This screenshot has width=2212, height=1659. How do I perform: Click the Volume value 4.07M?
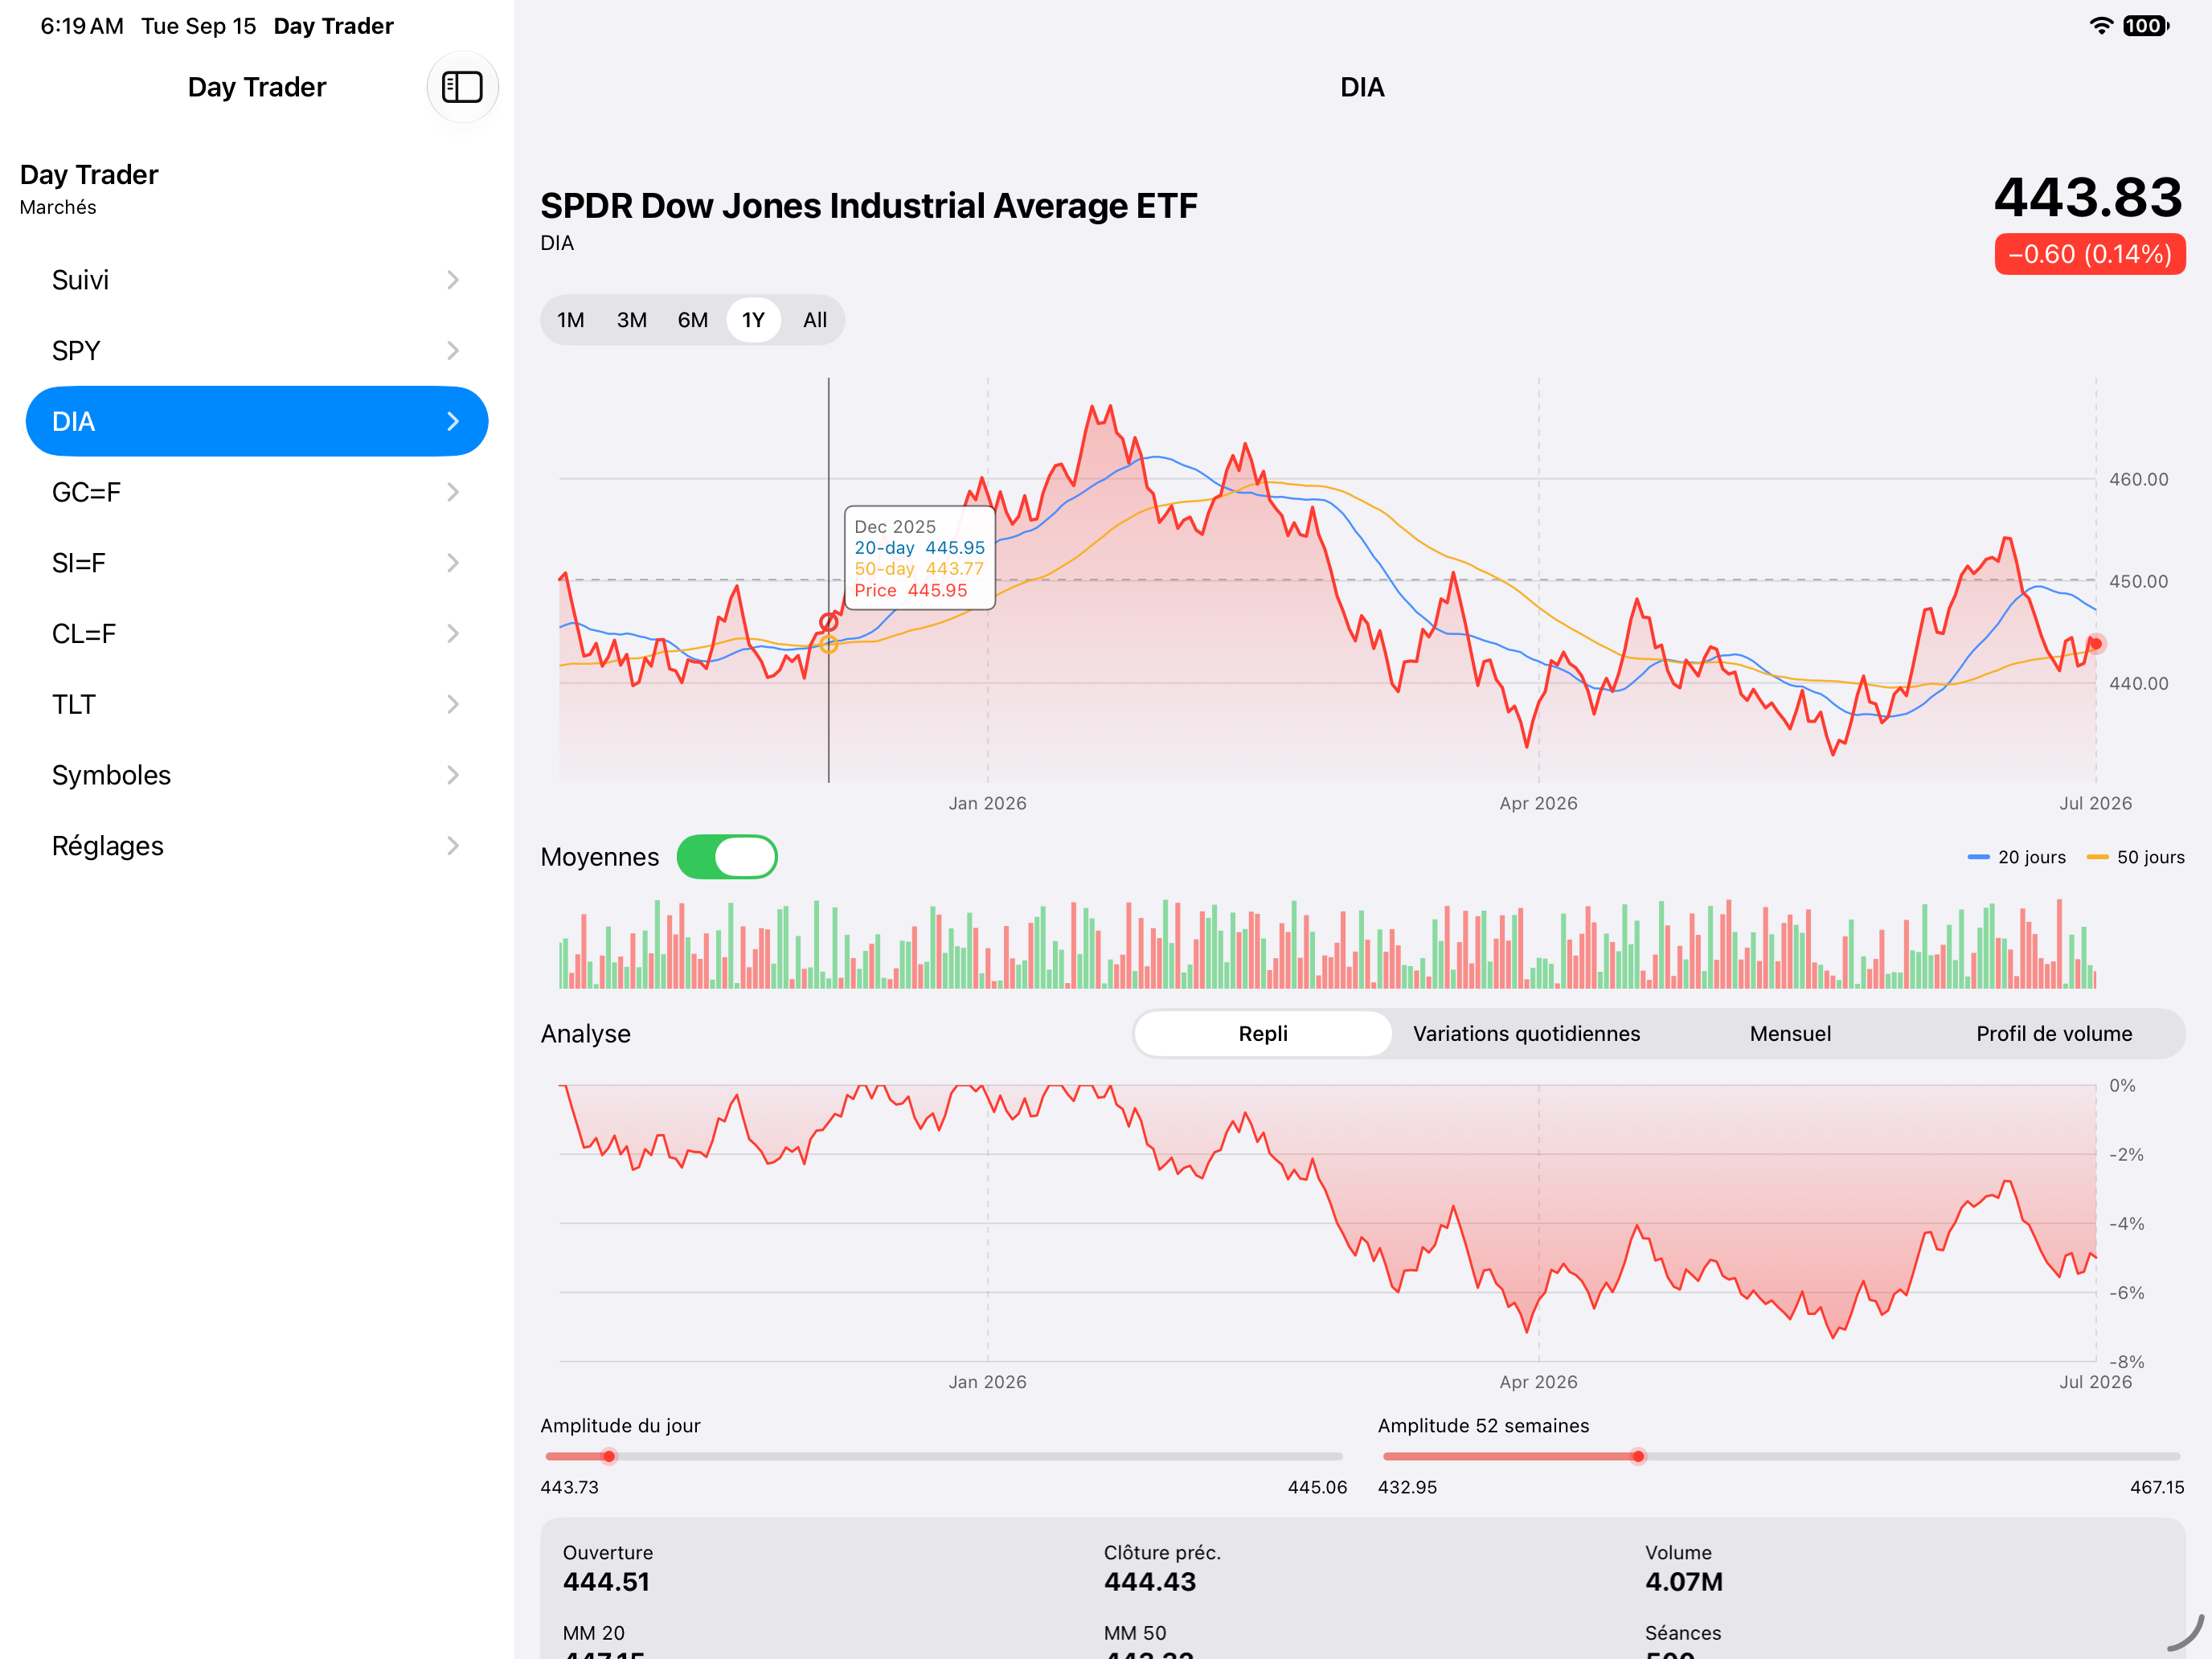[1684, 1582]
